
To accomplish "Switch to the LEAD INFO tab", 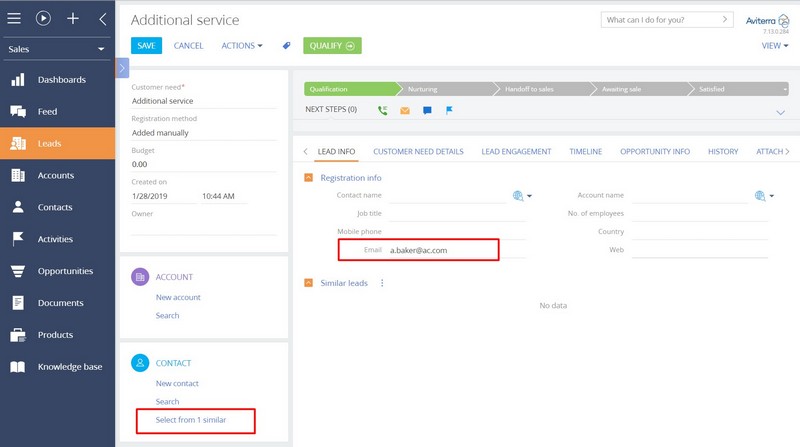I will 336,152.
